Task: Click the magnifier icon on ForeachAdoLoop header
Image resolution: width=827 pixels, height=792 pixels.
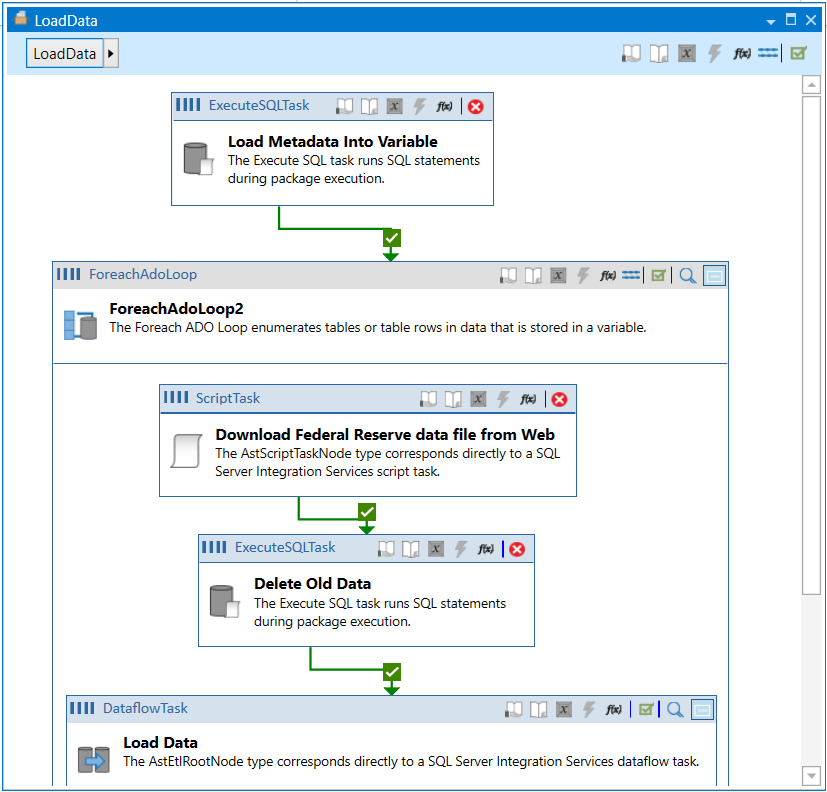Action: click(688, 275)
